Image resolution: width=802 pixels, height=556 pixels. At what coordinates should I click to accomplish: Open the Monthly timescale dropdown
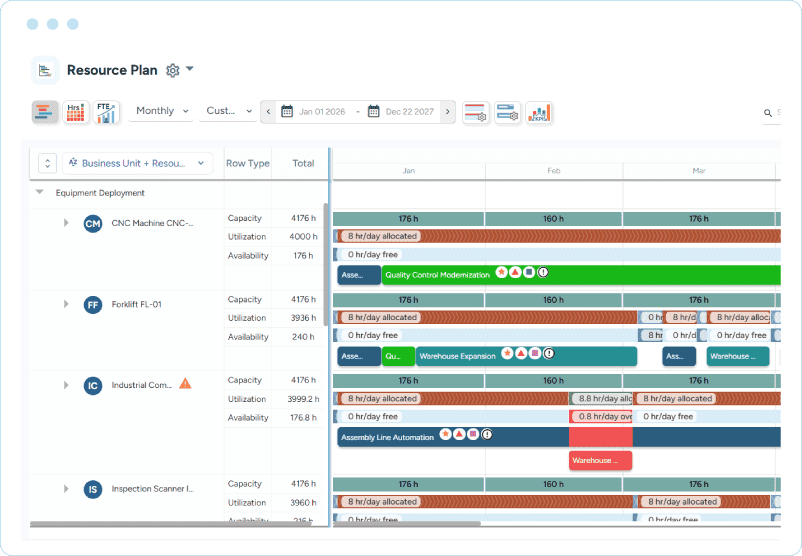point(162,111)
